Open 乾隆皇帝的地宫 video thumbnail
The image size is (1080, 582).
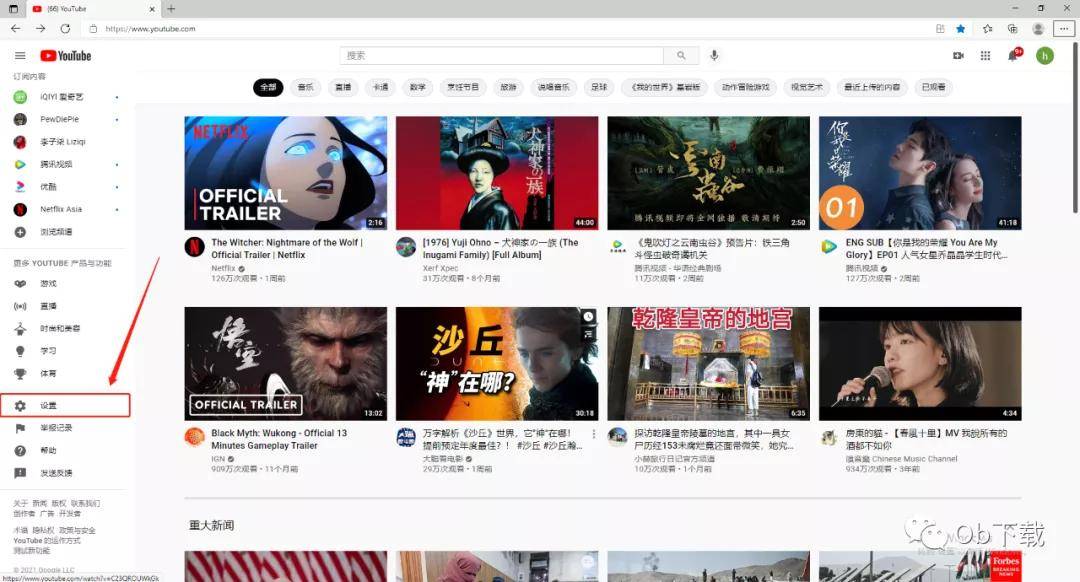click(709, 364)
